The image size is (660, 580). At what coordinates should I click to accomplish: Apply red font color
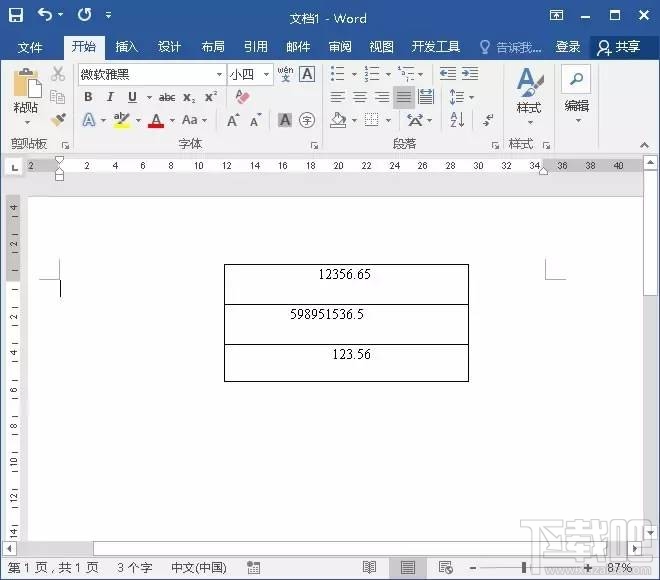tap(156, 121)
